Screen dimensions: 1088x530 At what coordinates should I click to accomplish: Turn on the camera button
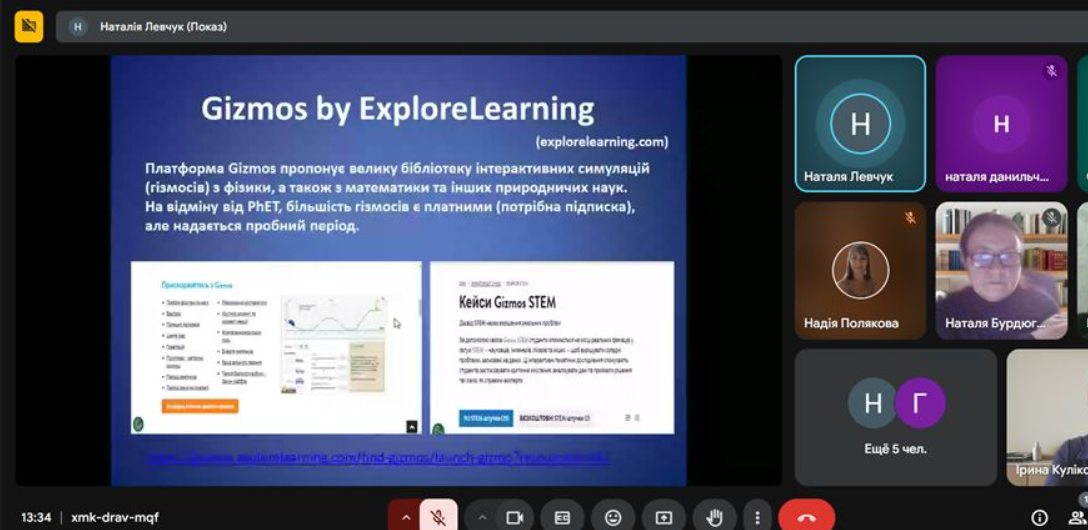(514, 518)
